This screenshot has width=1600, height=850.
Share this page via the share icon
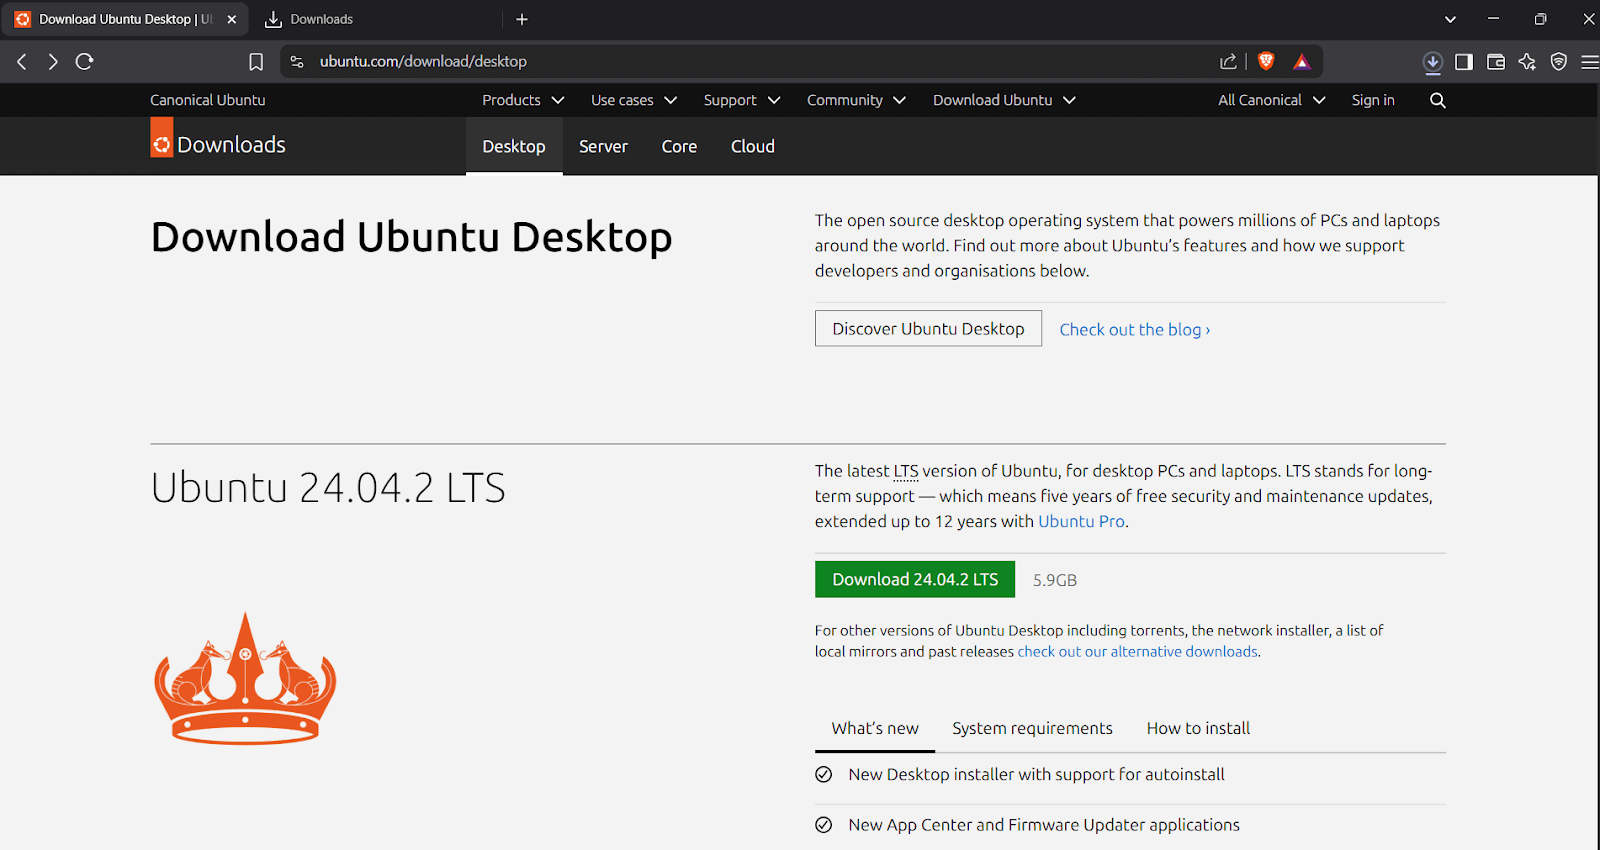(x=1228, y=62)
